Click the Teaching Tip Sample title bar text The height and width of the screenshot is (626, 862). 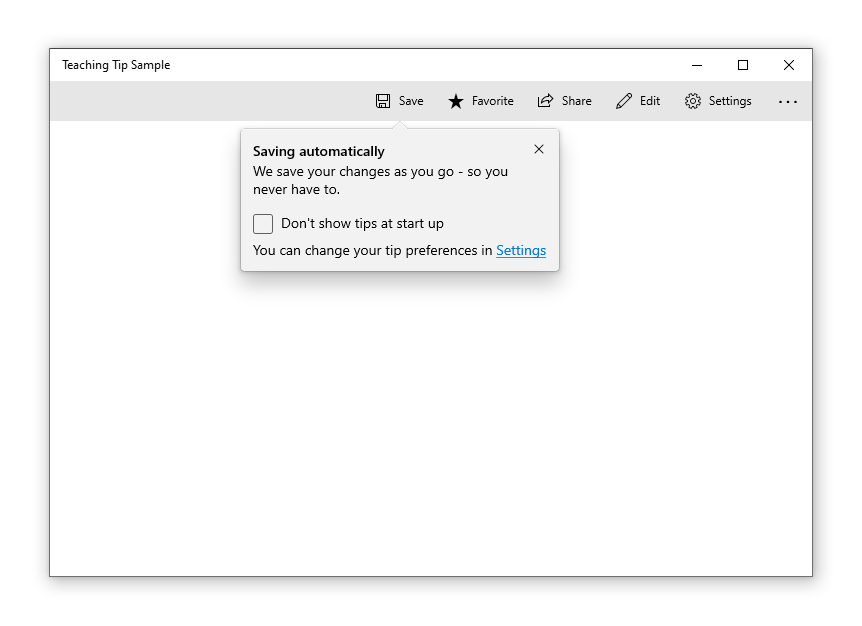pyautogui.click(x=116, y=65)
